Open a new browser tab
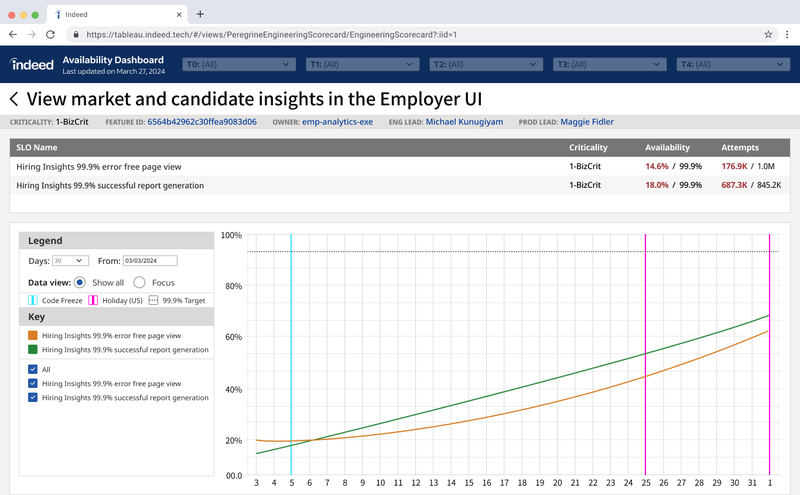This screenshot has width=800, height=495. (200, 14)
